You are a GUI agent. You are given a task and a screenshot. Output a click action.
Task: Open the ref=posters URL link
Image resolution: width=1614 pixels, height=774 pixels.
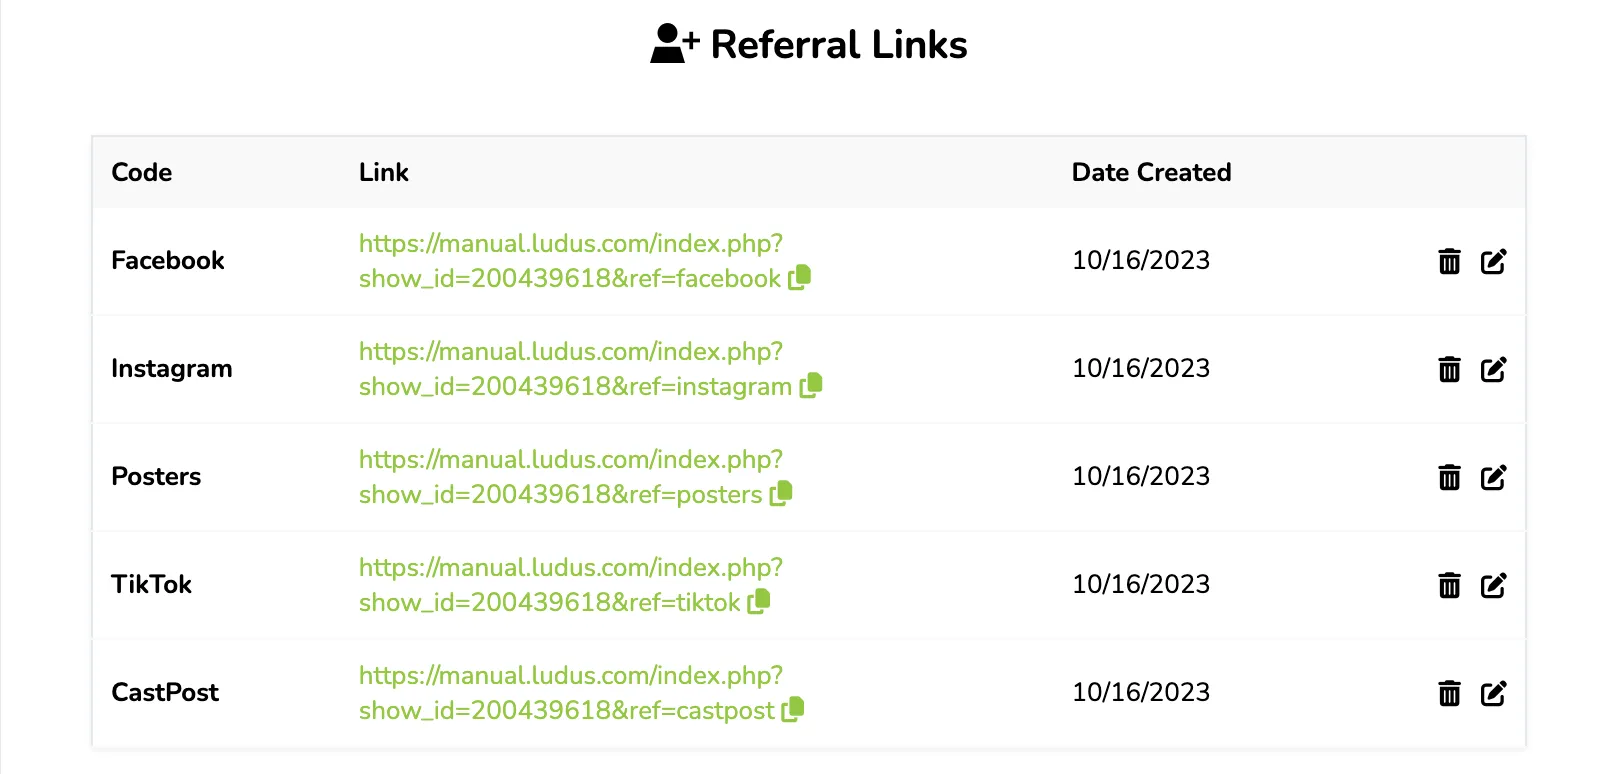coord(571,477)
